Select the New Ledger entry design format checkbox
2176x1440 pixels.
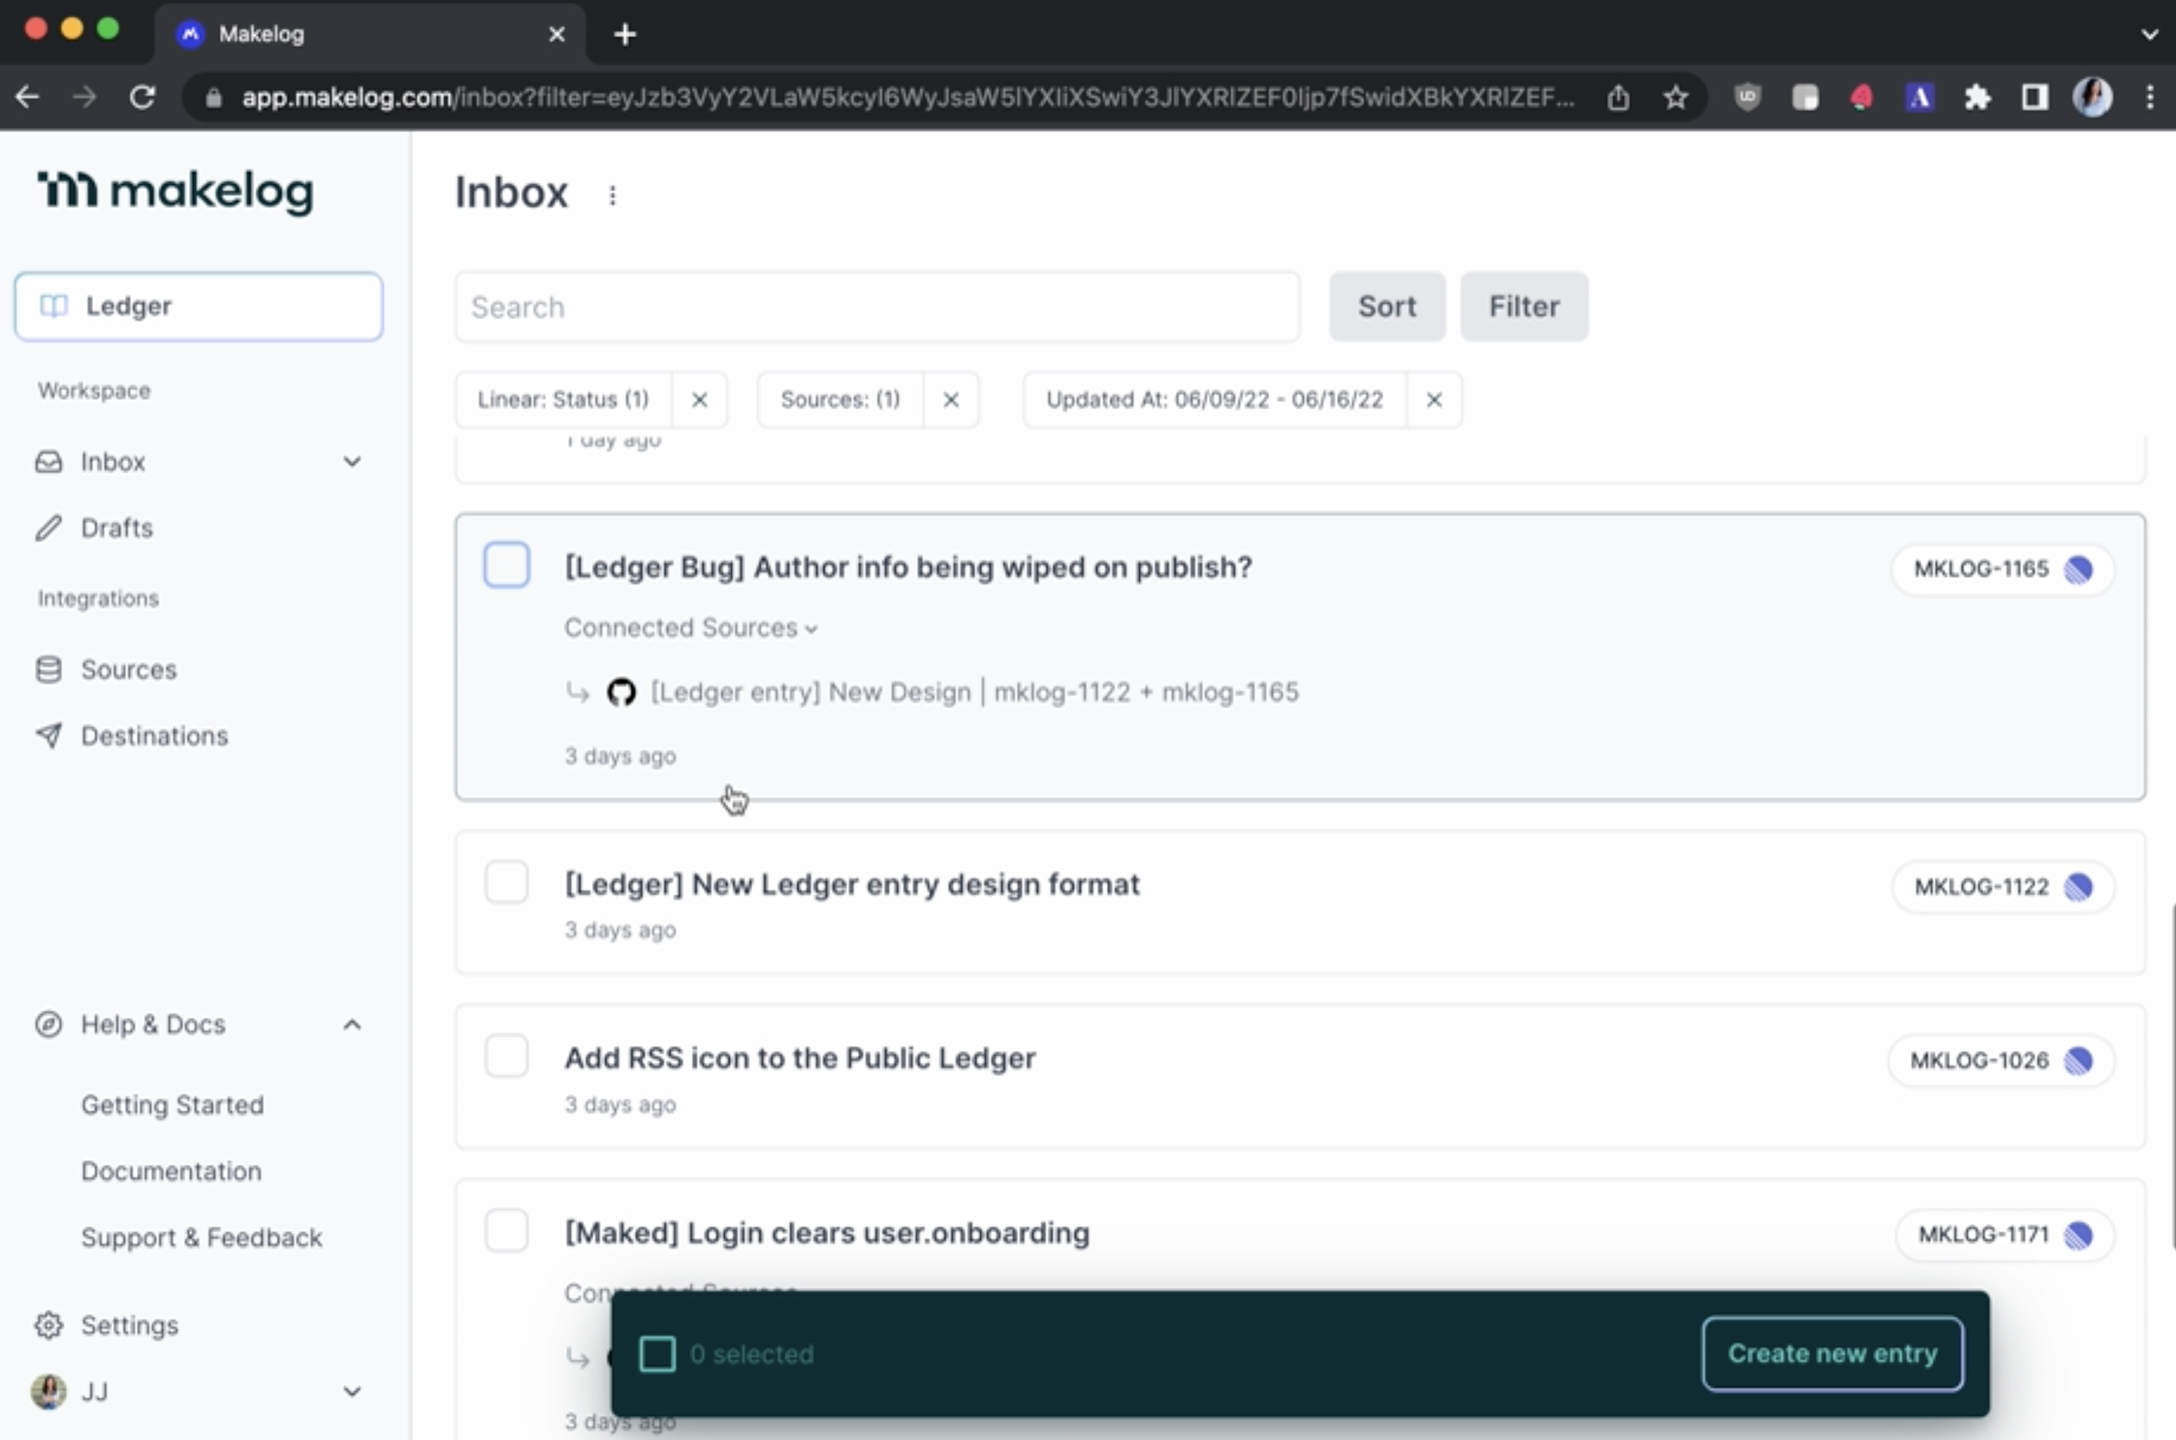[507, 883]
